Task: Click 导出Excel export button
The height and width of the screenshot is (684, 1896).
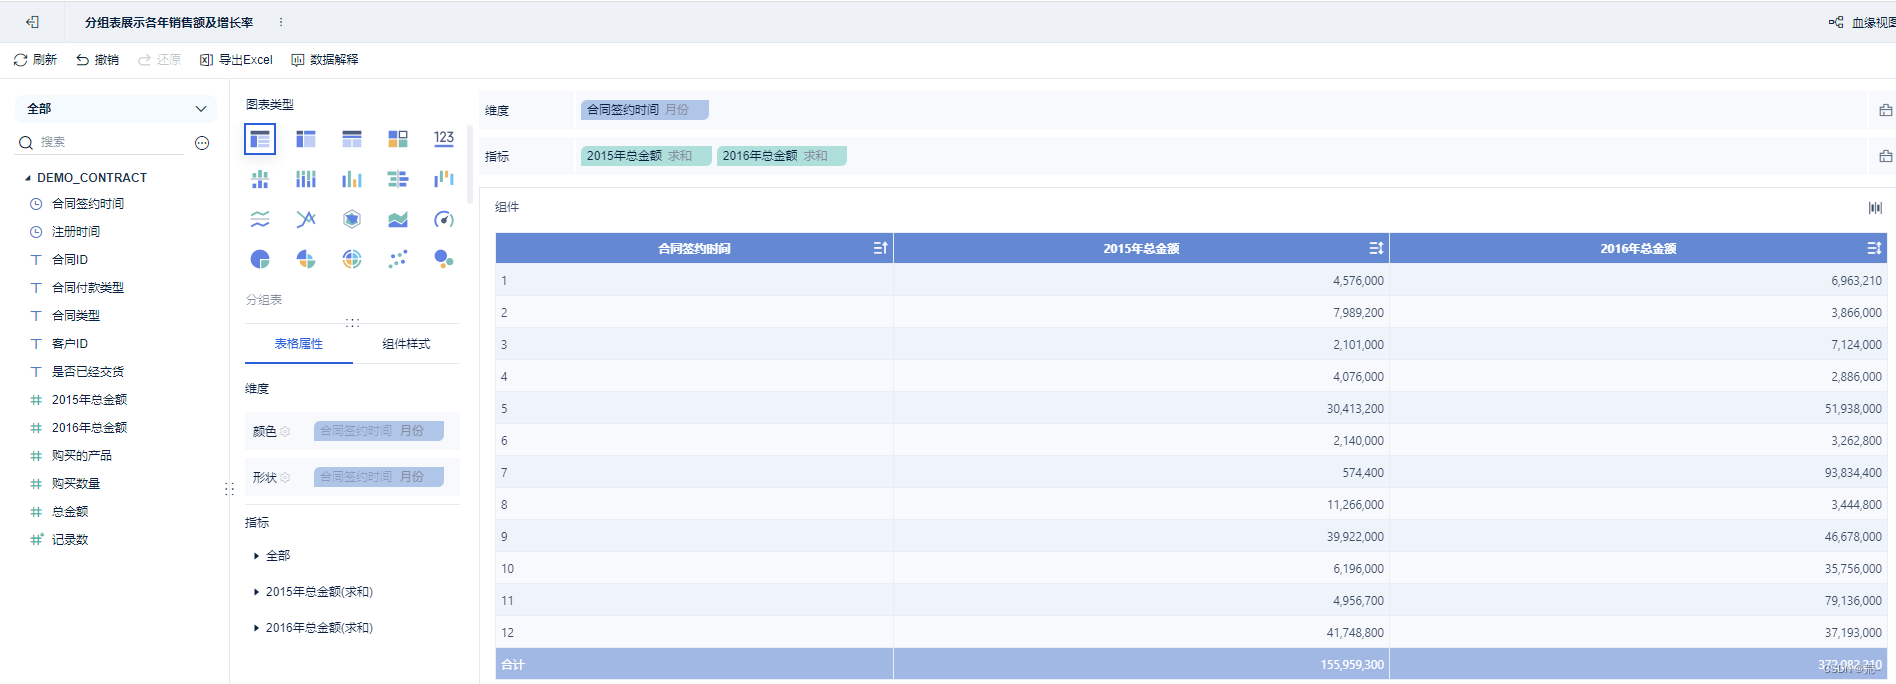Action: tap(236, 60)
